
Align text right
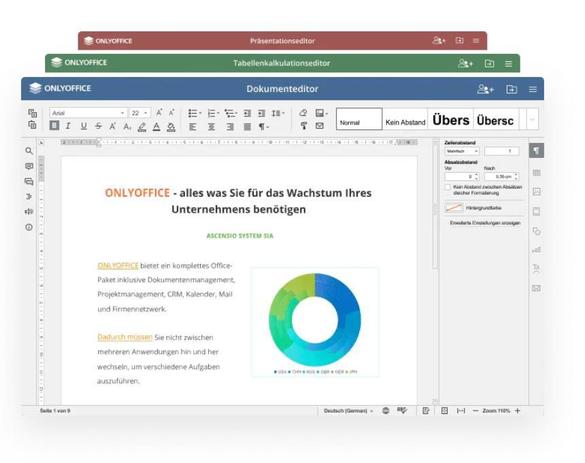[x=230, y=127]
